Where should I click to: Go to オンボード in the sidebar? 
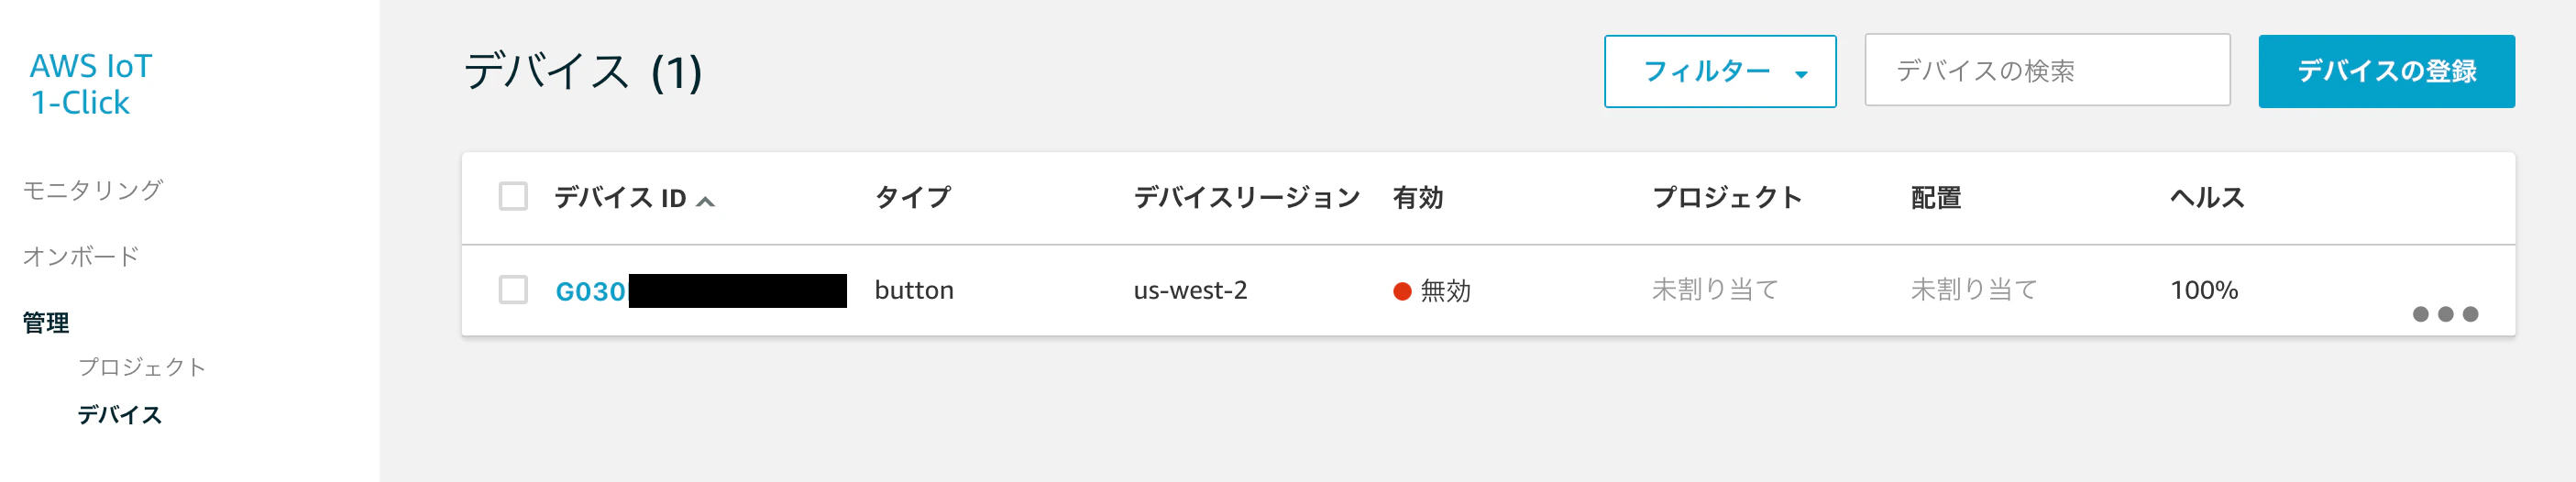(x=81, y=256)
